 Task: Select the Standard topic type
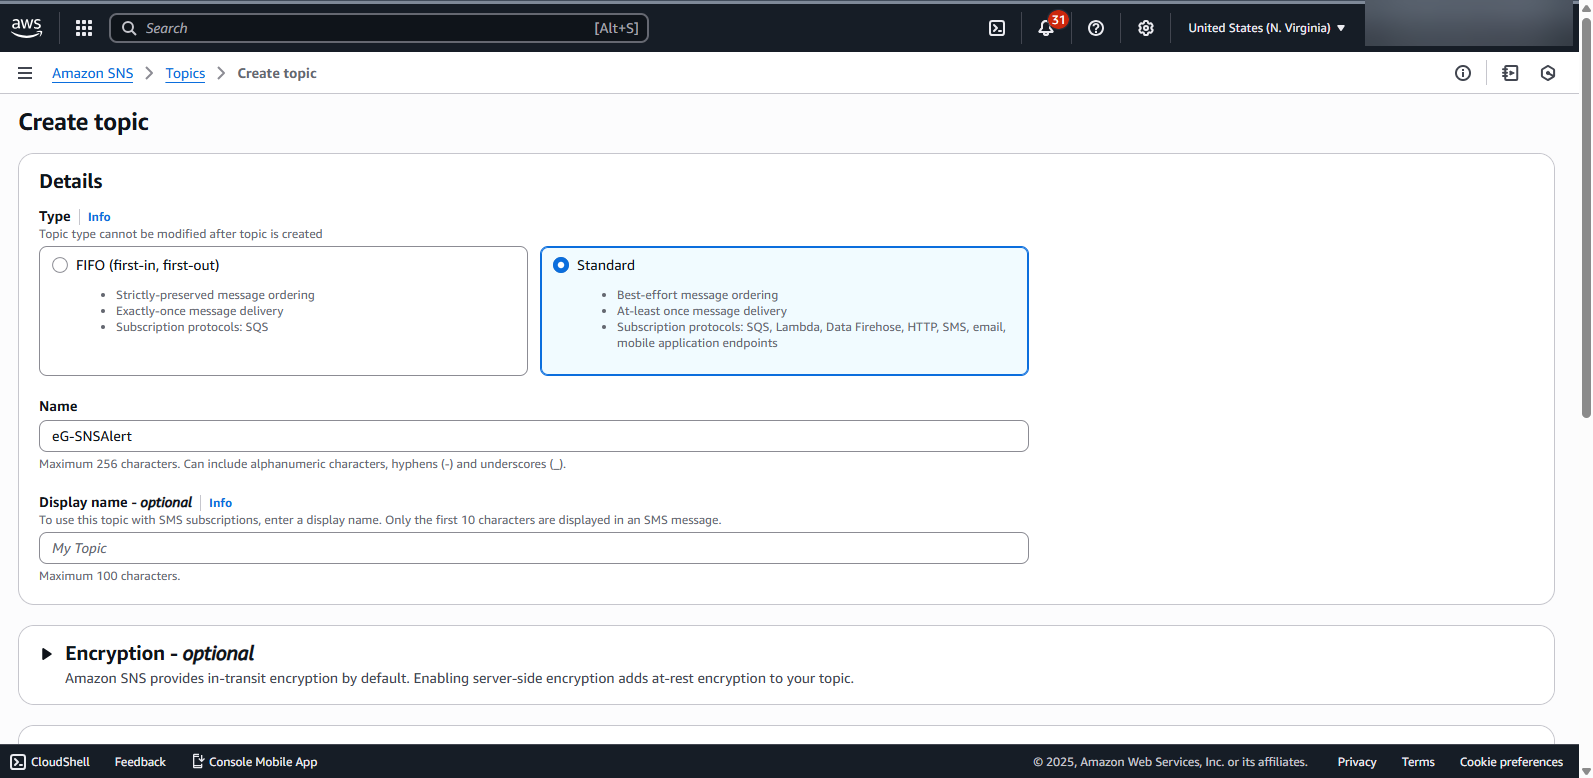point(561,265)
